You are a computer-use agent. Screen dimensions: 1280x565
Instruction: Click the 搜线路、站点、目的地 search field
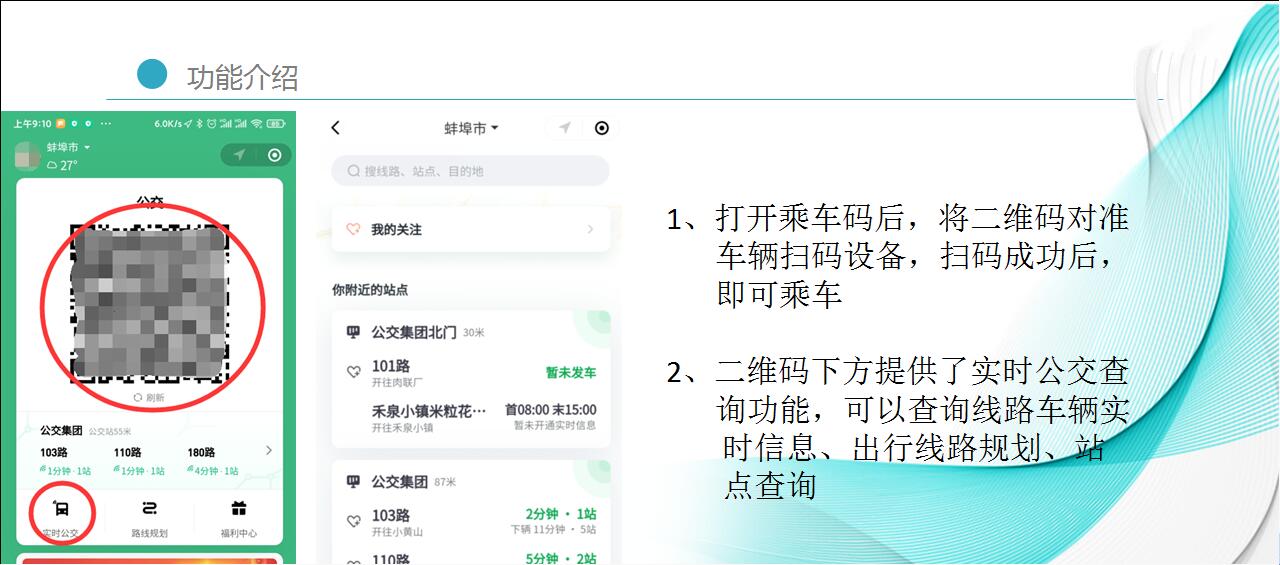(x=470, y=171)
